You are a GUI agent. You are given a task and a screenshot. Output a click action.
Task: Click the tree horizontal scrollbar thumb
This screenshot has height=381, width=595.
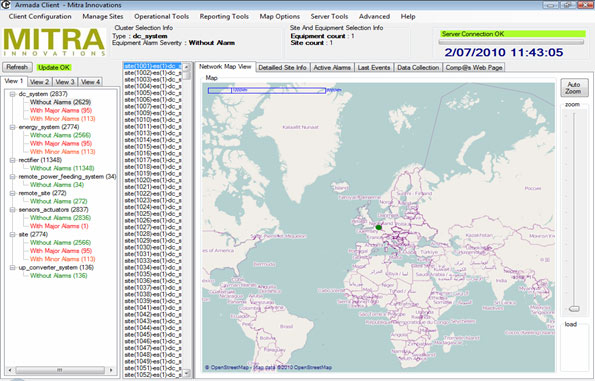[x=60, y=370]
